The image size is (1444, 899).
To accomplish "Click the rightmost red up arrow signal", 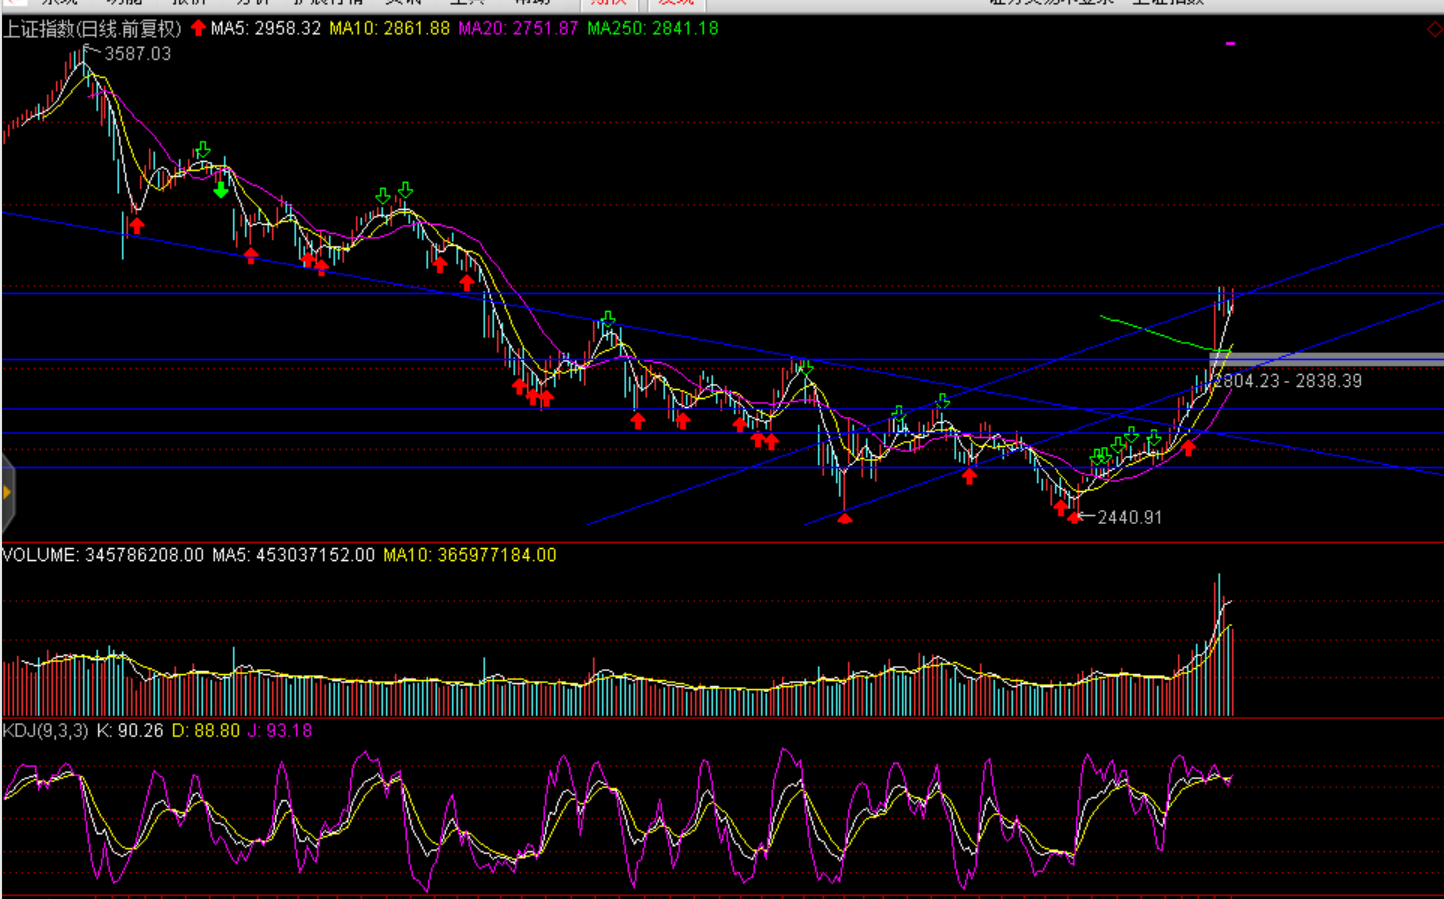I will [x=1189, y=447].
